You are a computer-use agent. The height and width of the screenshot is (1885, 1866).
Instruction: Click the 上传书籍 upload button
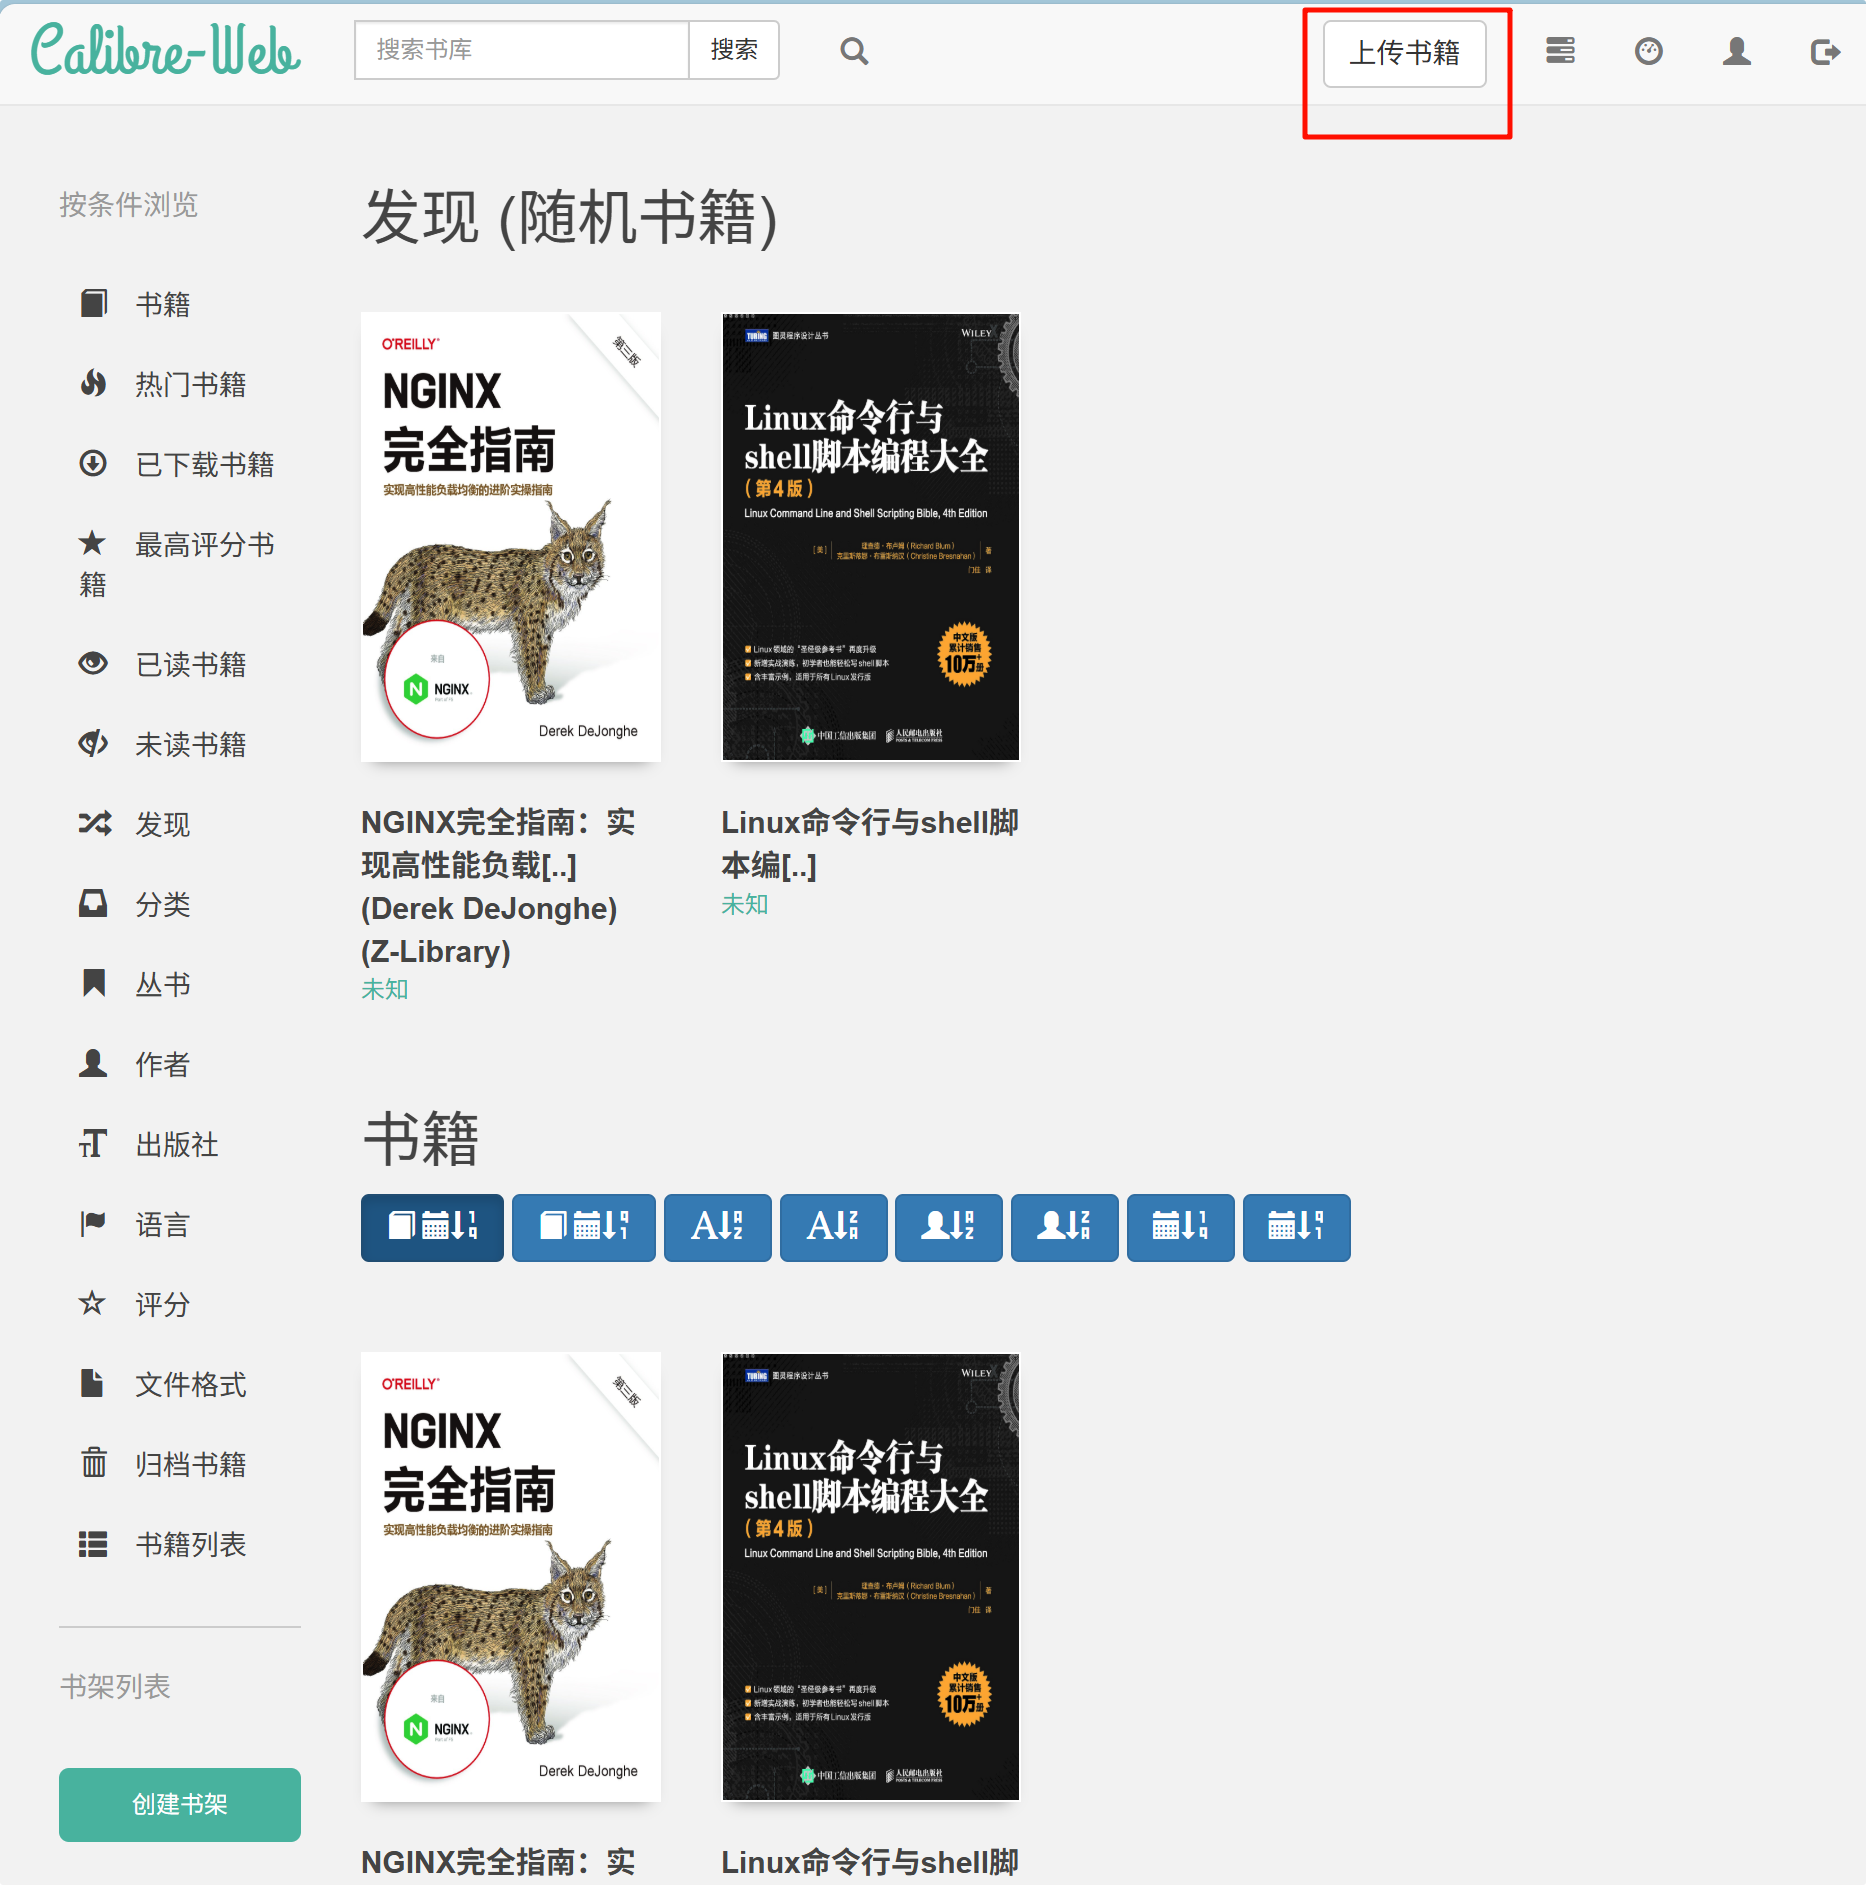tap(1404, 53)
